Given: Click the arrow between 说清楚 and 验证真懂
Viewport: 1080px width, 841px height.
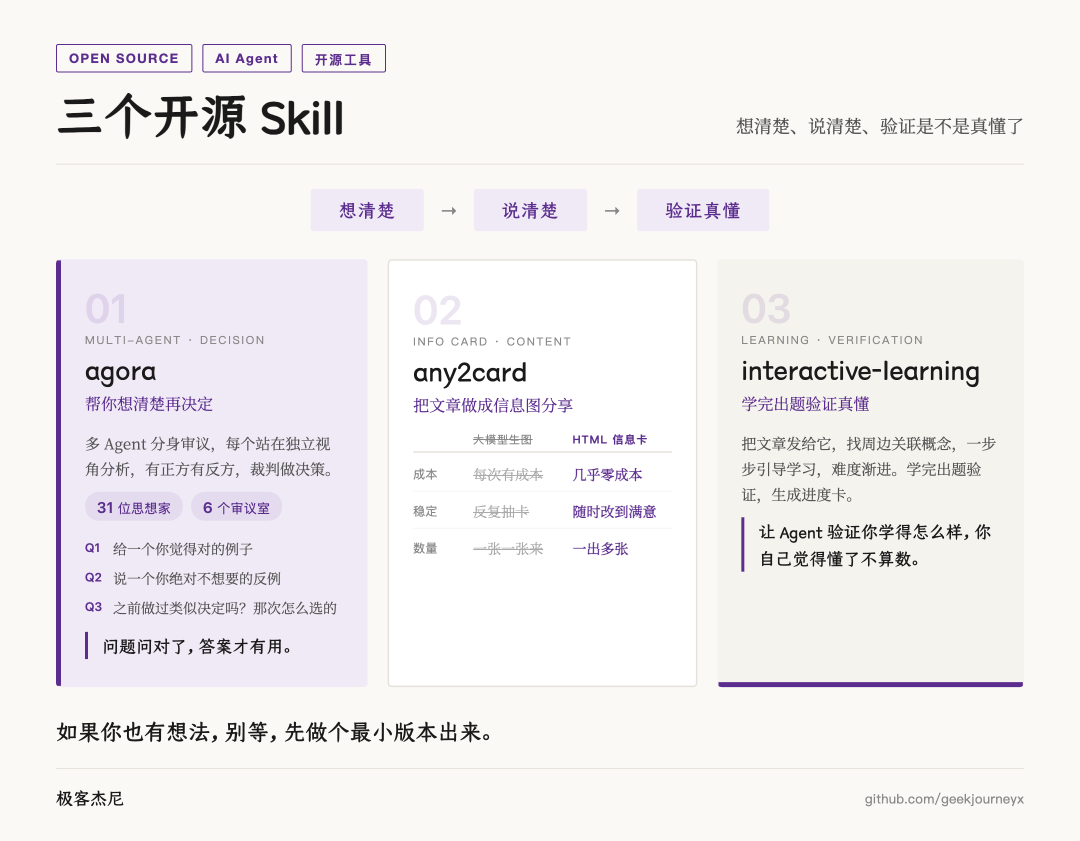Looking at the screenshot, I should click(612, 211).
